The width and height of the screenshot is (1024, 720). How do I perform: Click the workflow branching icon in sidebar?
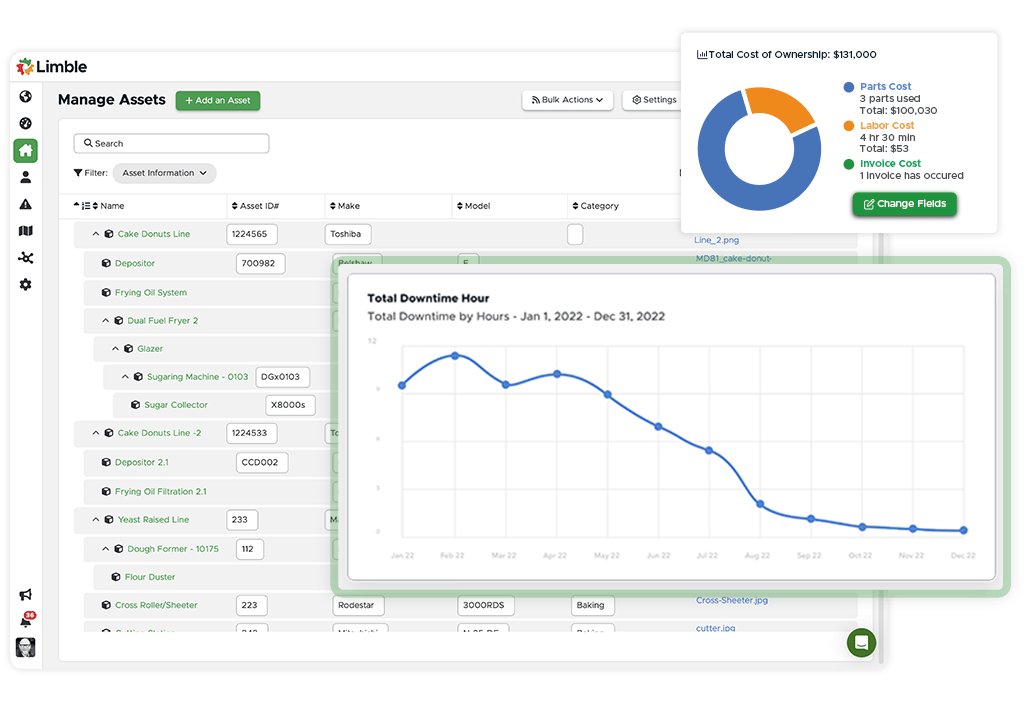[x=25, y=257]
